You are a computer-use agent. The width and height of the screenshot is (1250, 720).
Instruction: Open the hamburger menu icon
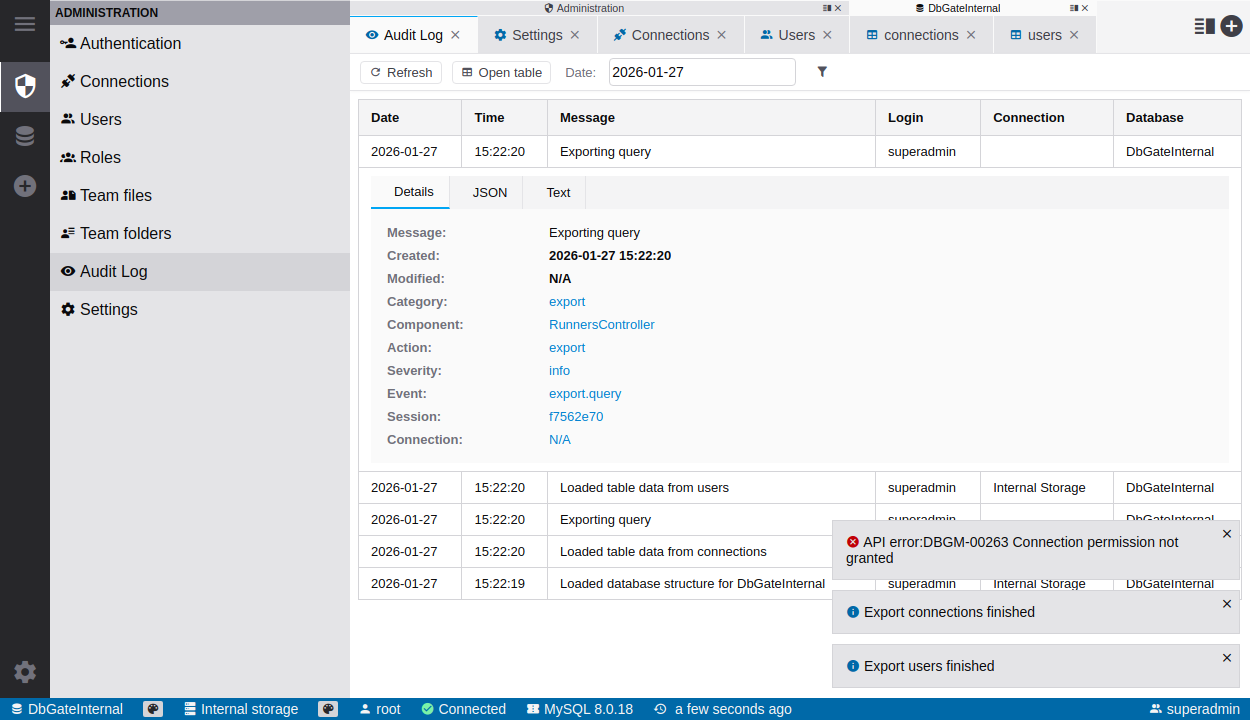coord(25,24)
